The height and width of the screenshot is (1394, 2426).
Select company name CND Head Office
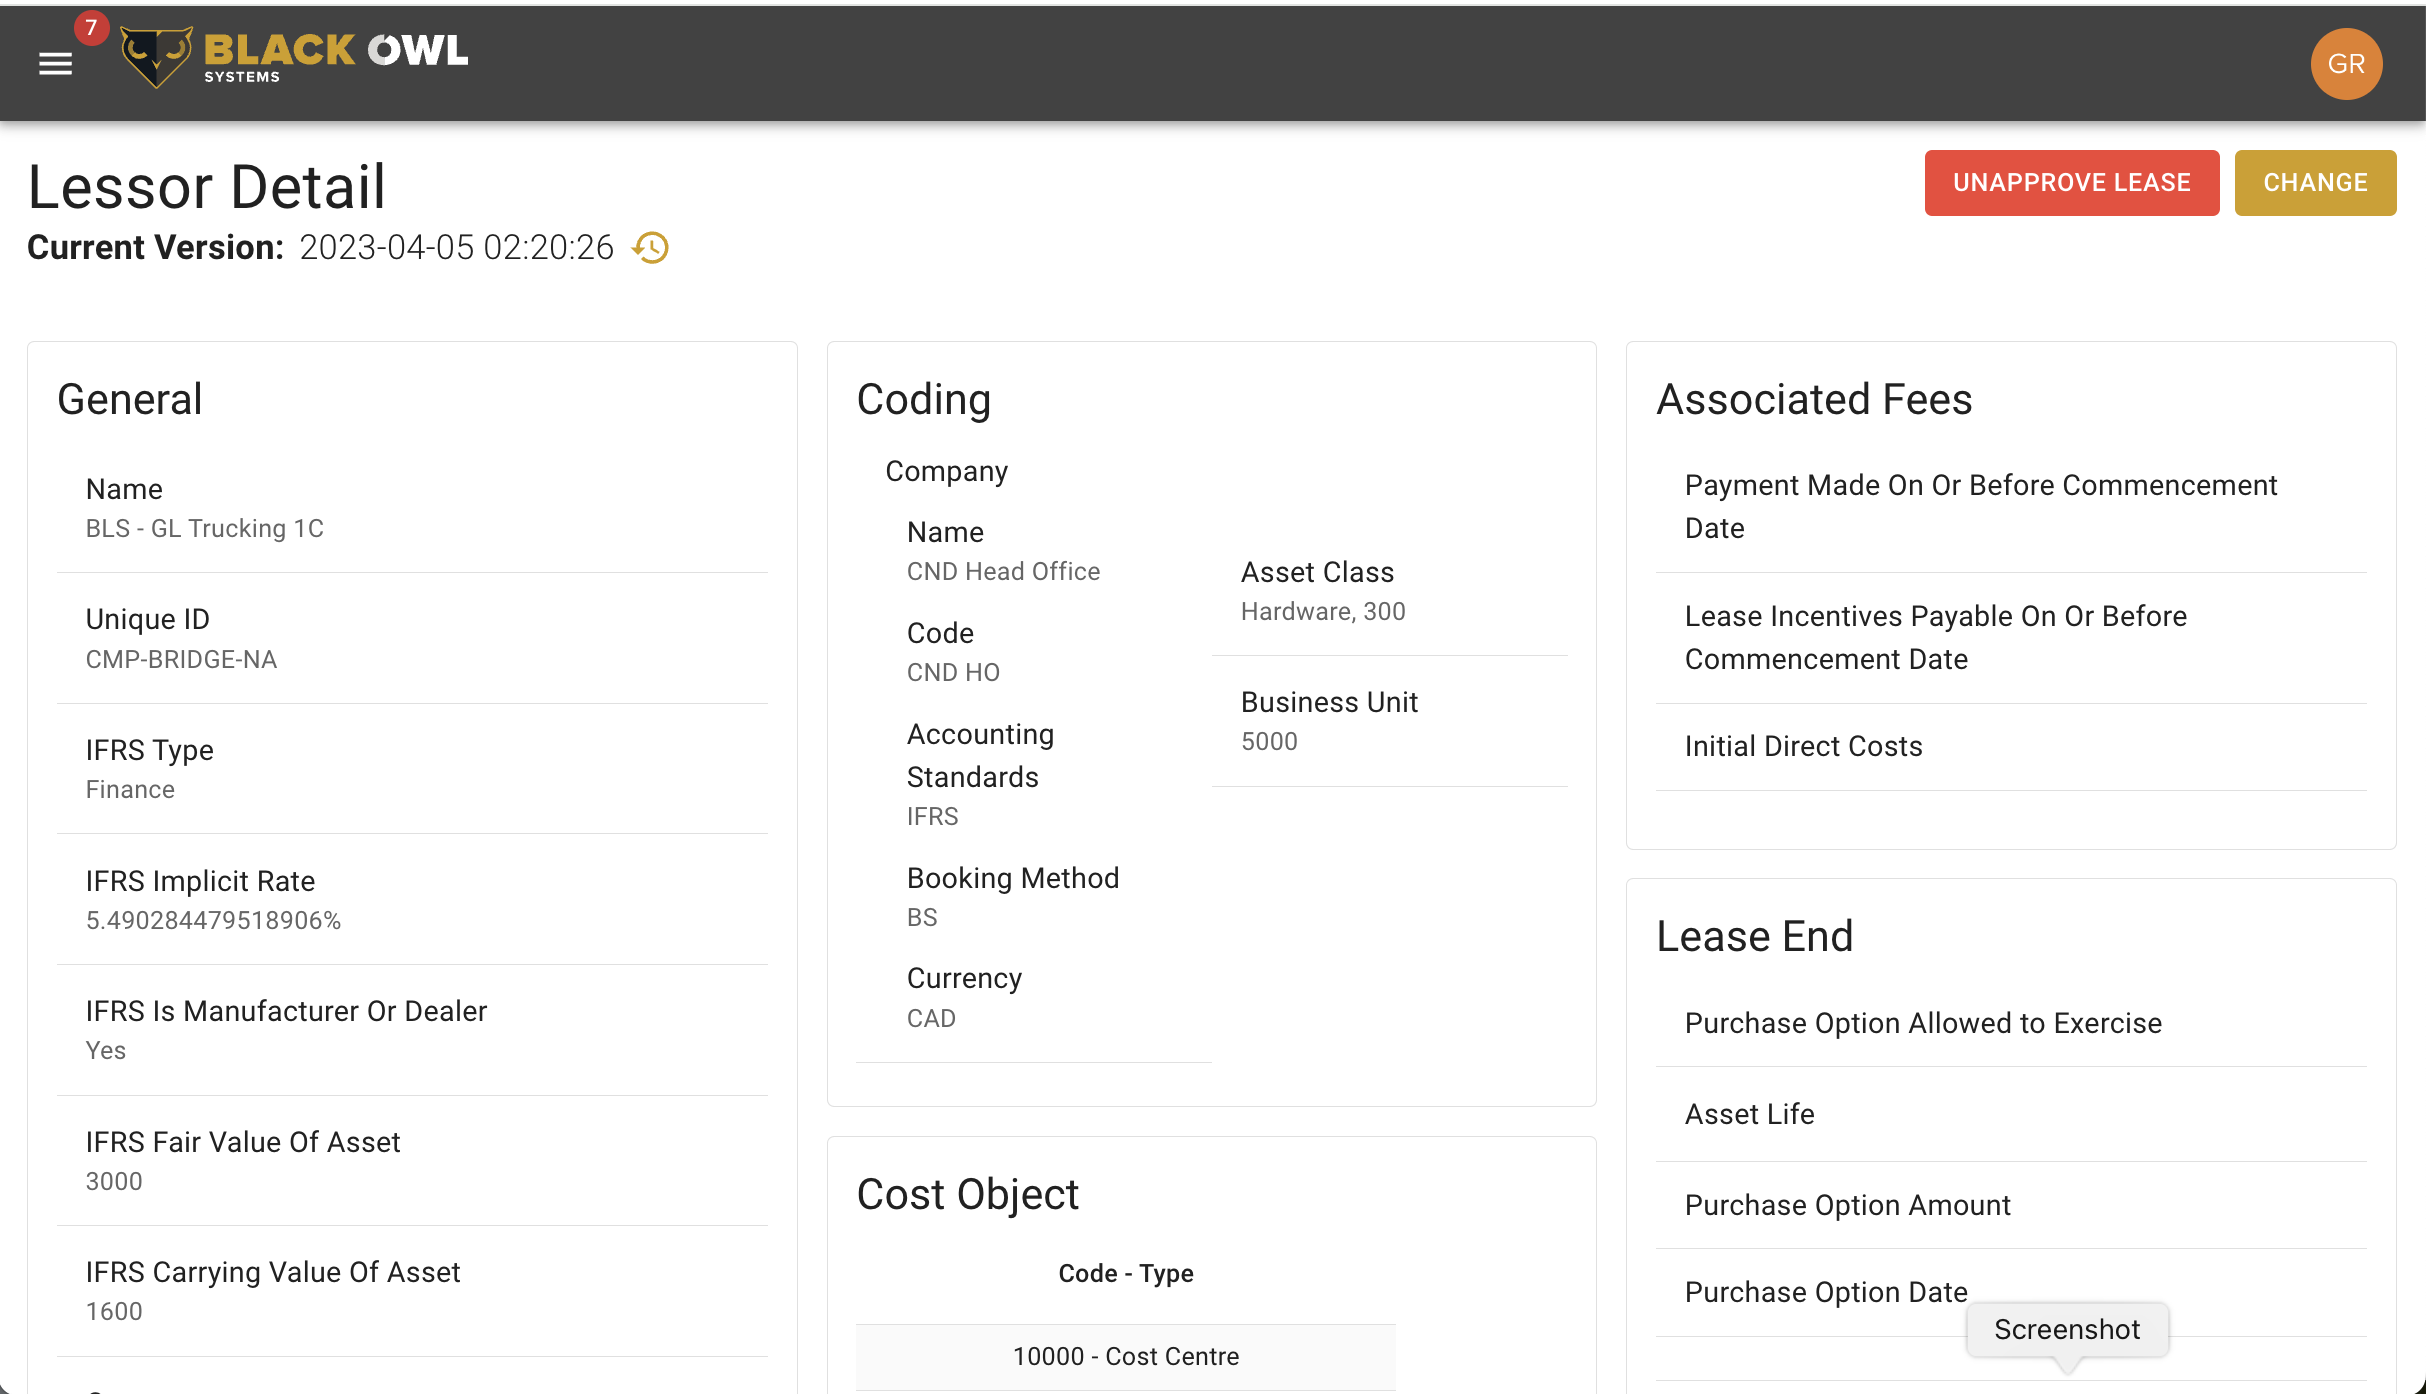click(x=1003, y=571)
